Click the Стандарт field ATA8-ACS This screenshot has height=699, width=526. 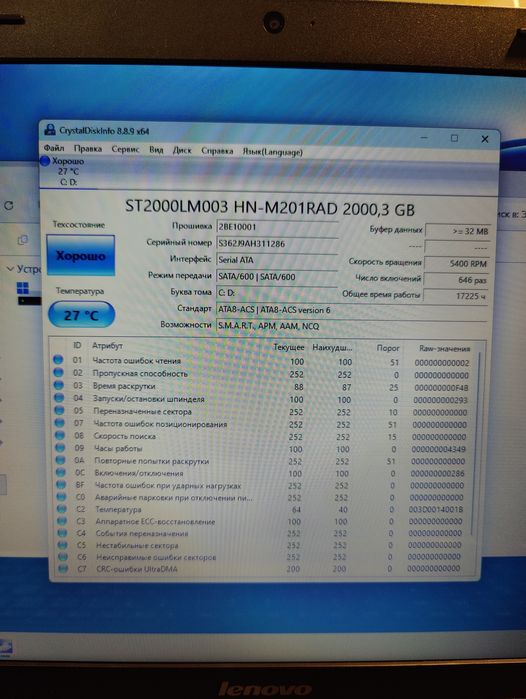(x=351, y=309)
